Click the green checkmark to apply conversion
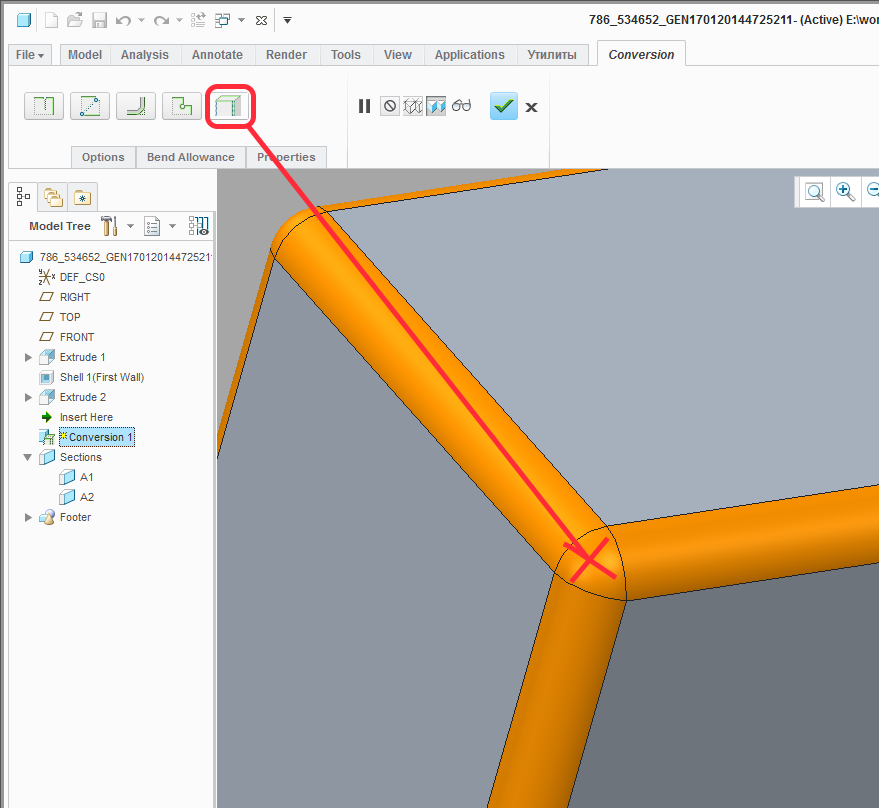The height and width of the screenshot is (808, 879). click(504, 106)
